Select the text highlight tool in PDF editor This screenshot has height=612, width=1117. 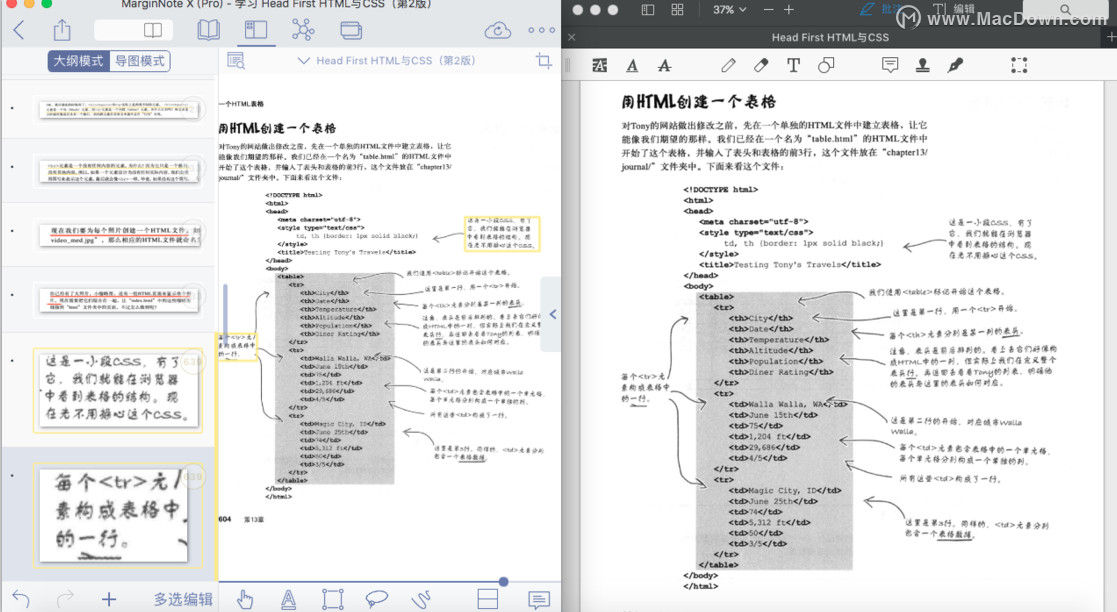click(600, 66)
